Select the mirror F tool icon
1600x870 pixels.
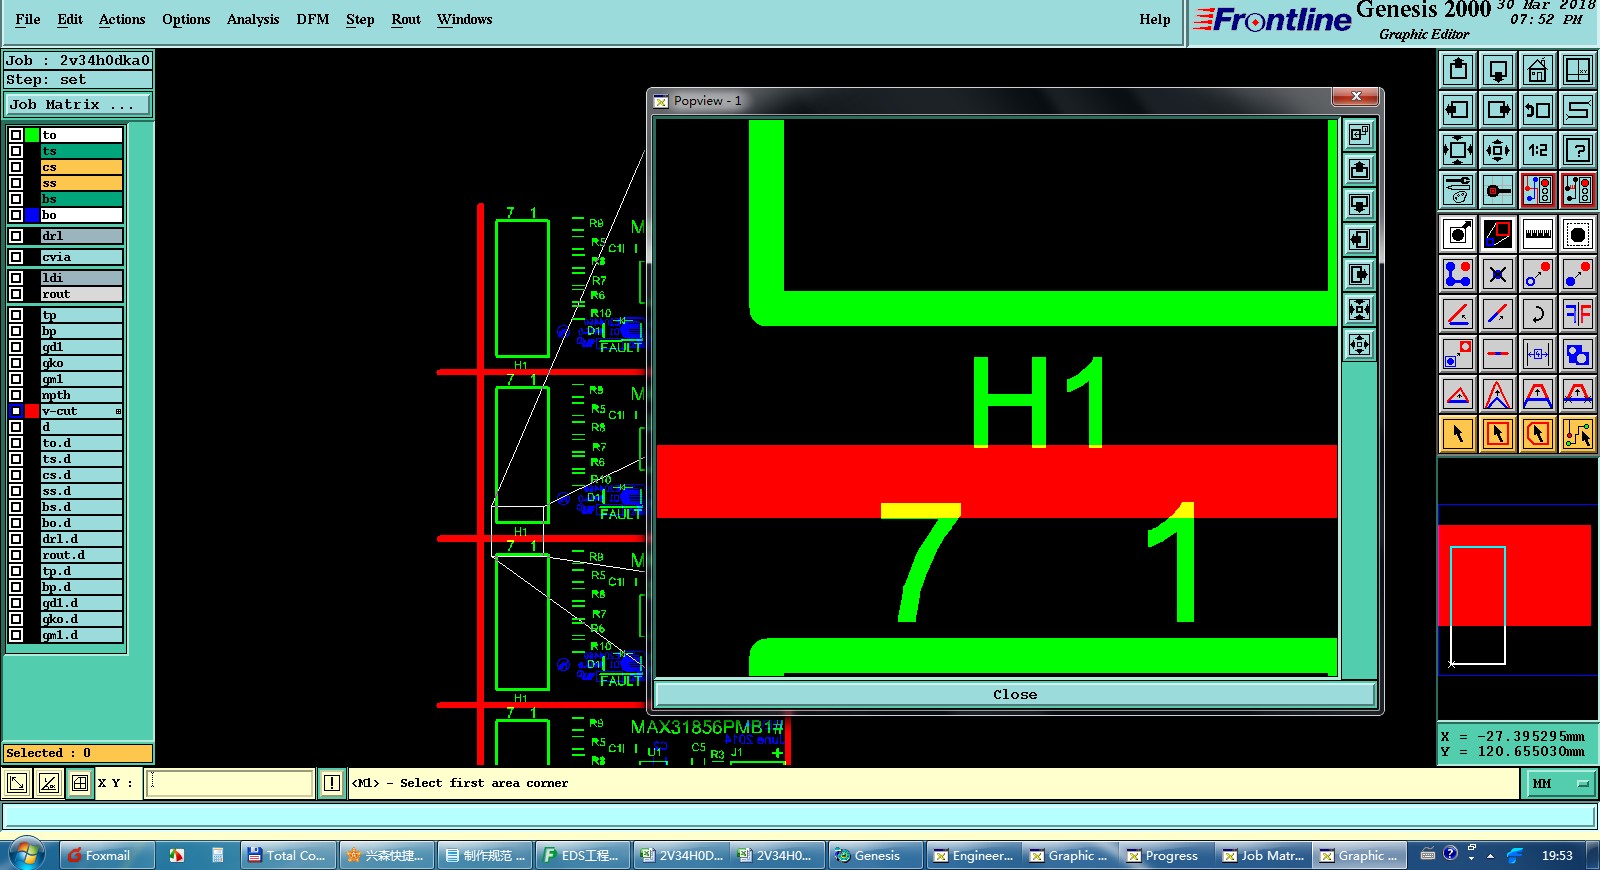(1578, 314)
